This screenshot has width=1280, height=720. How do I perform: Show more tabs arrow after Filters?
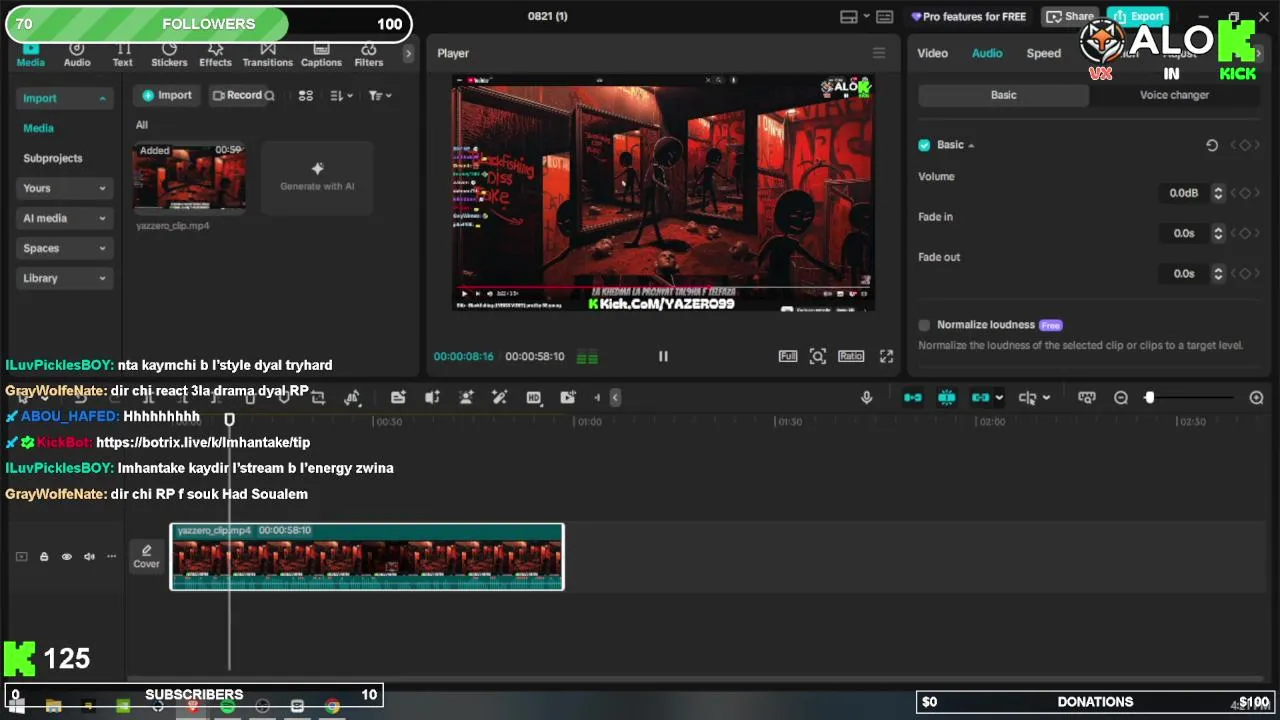408,53
